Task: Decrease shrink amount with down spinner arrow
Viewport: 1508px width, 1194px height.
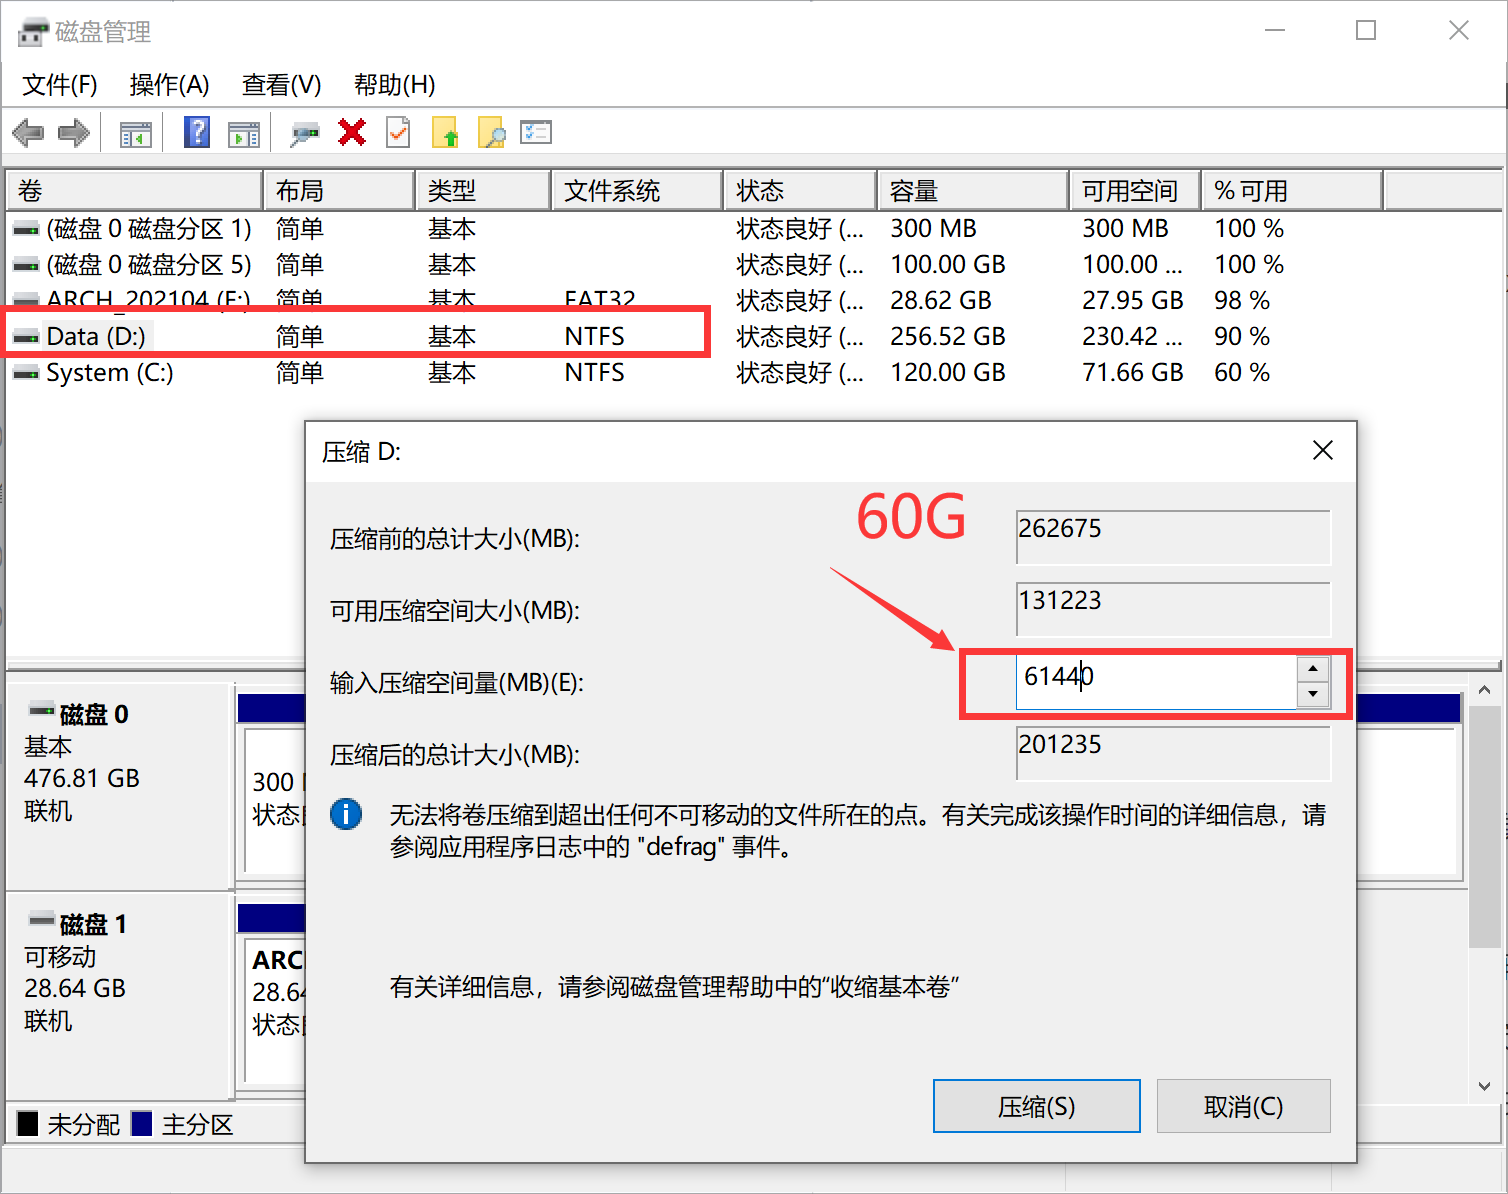Action: pos(1313,694)
